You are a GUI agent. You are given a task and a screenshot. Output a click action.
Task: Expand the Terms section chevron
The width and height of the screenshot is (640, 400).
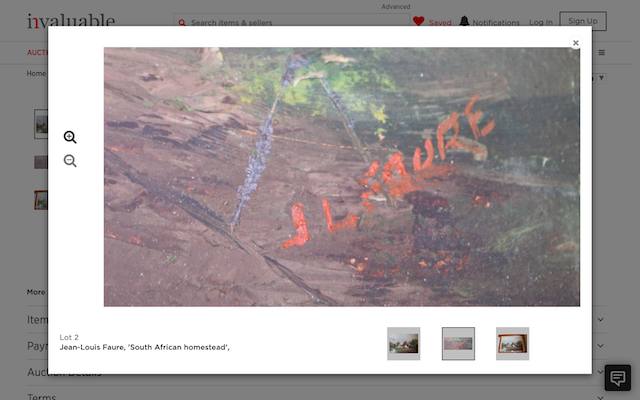pos(600,396)
